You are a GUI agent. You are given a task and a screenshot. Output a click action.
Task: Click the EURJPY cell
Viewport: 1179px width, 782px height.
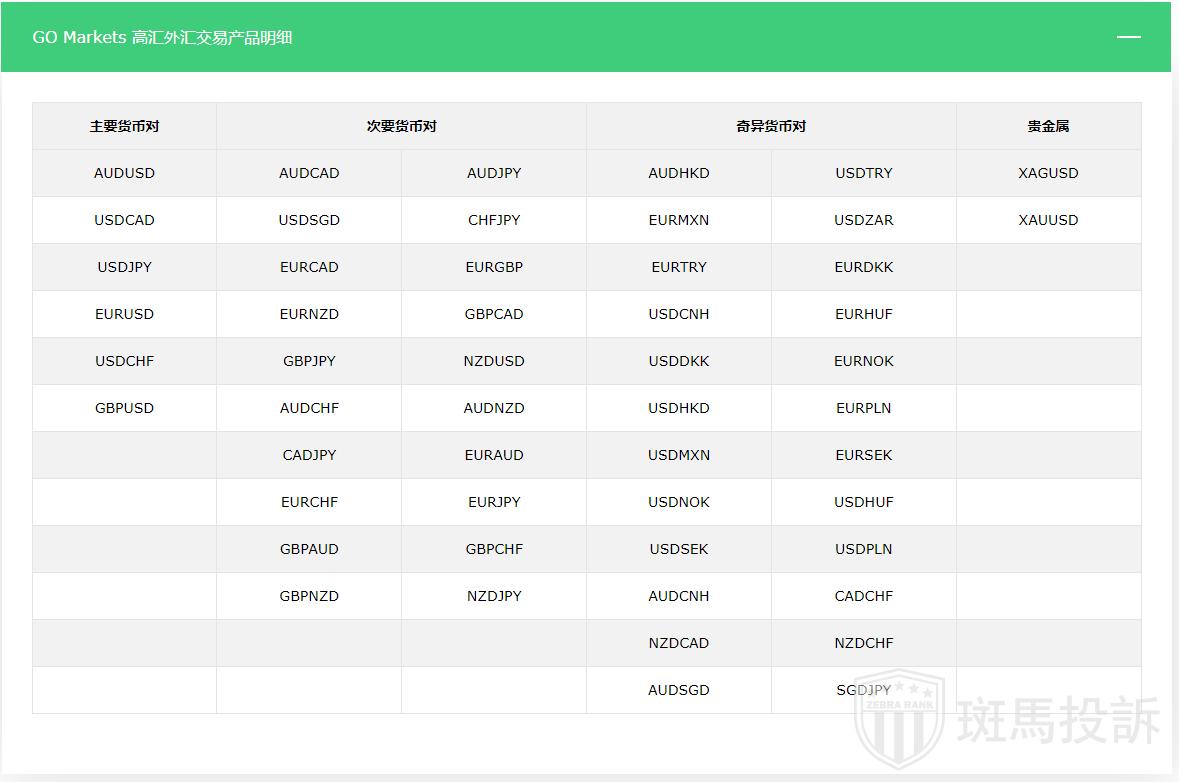pos(494,502)
